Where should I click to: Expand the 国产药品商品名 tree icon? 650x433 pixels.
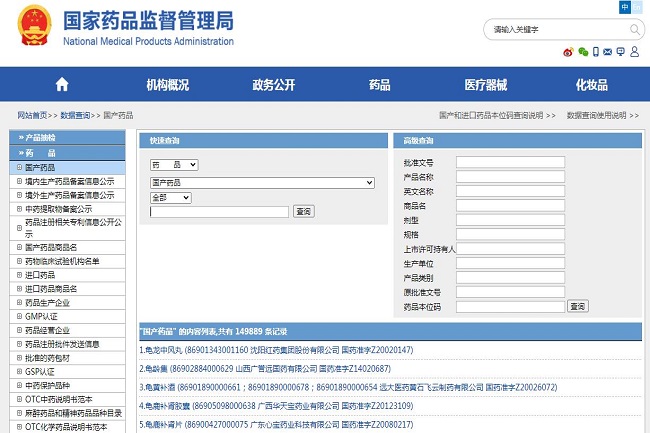(x=19, y=247)
